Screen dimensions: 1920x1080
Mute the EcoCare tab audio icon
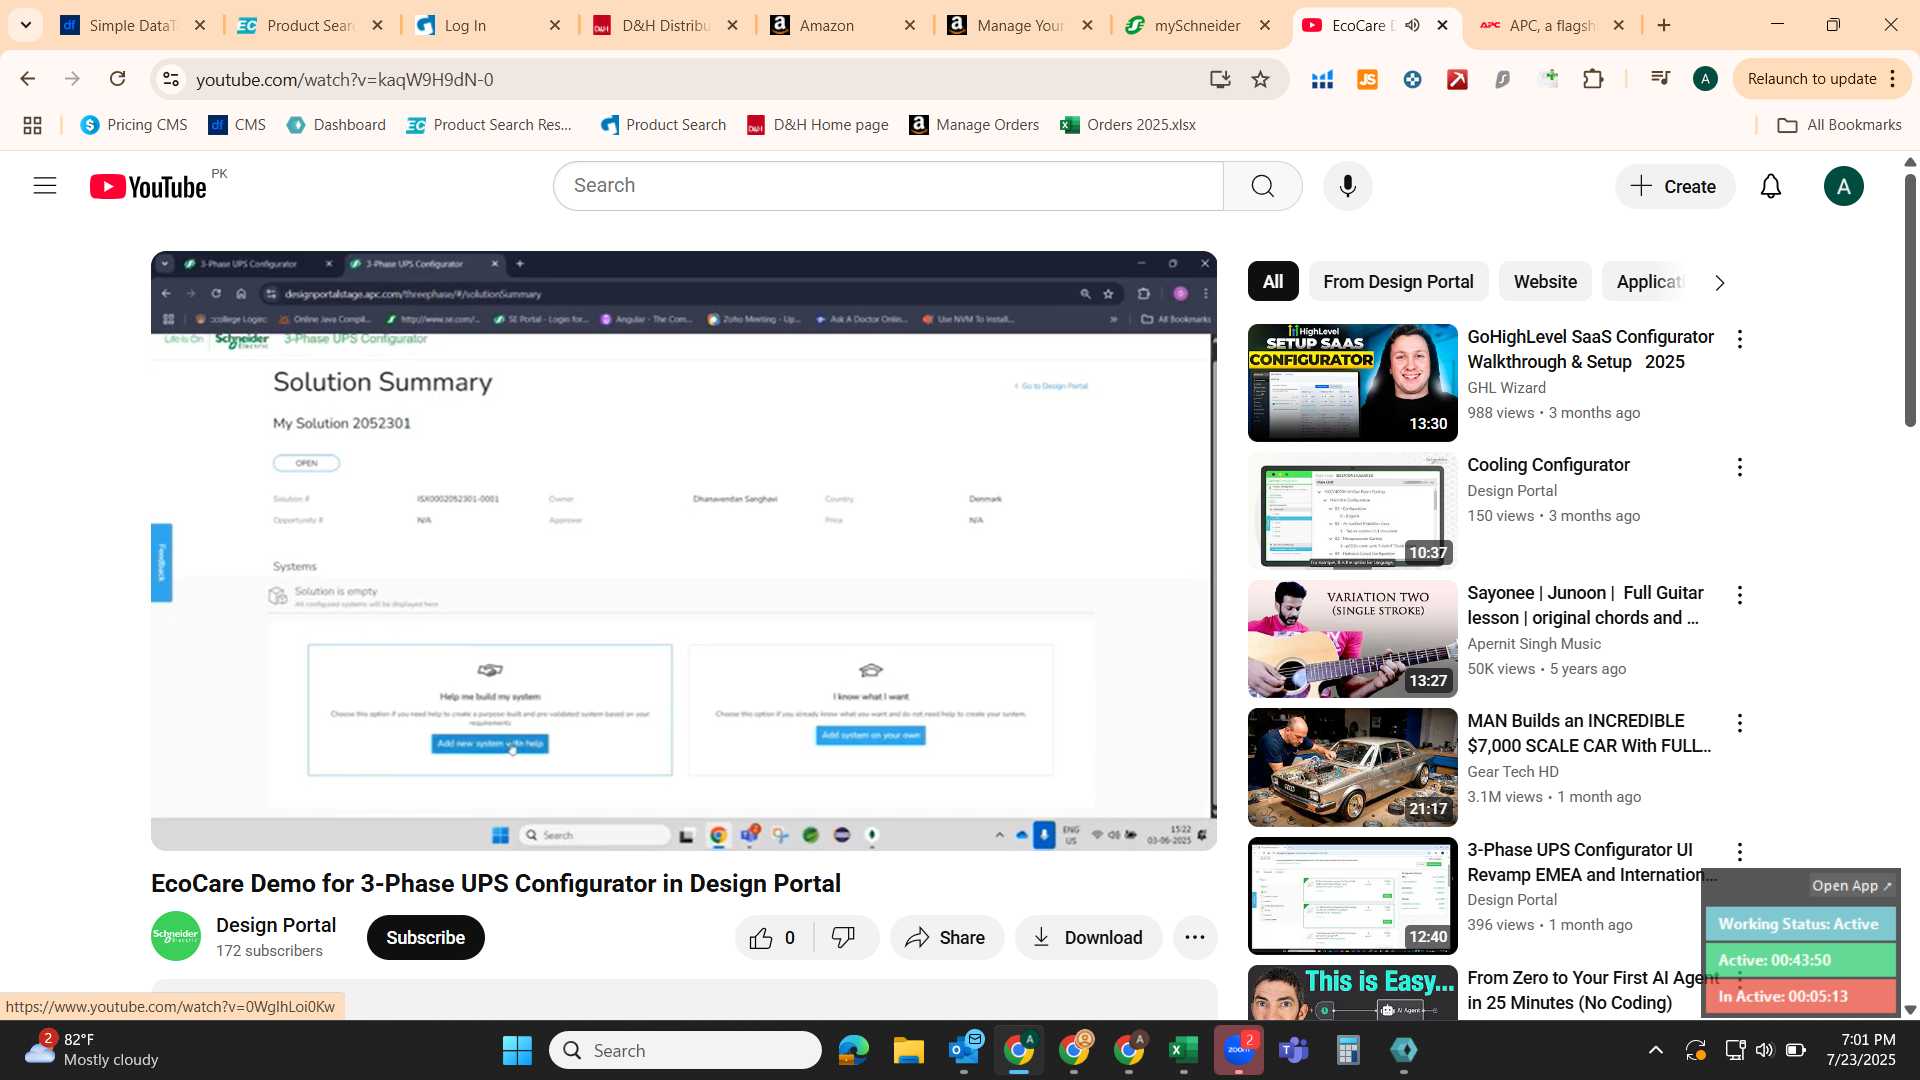(1412, 25)
